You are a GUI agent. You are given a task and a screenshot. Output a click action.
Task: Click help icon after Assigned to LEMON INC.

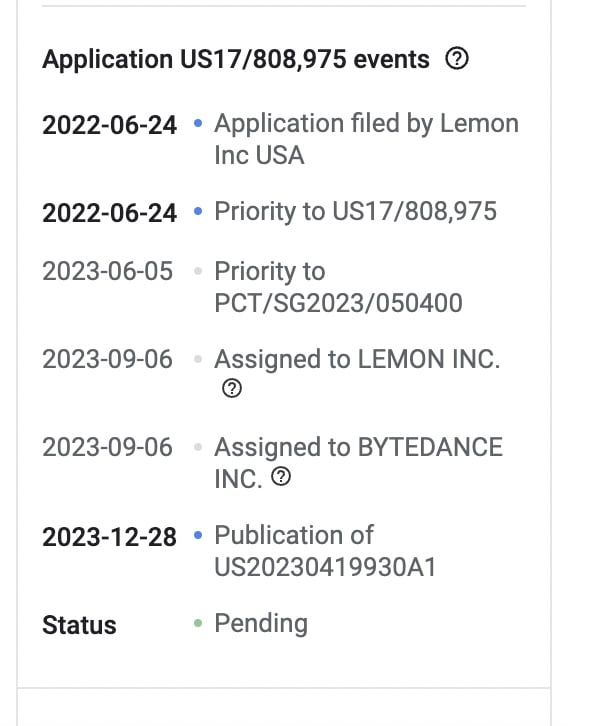pyautogui.click(x=232, y=388)
